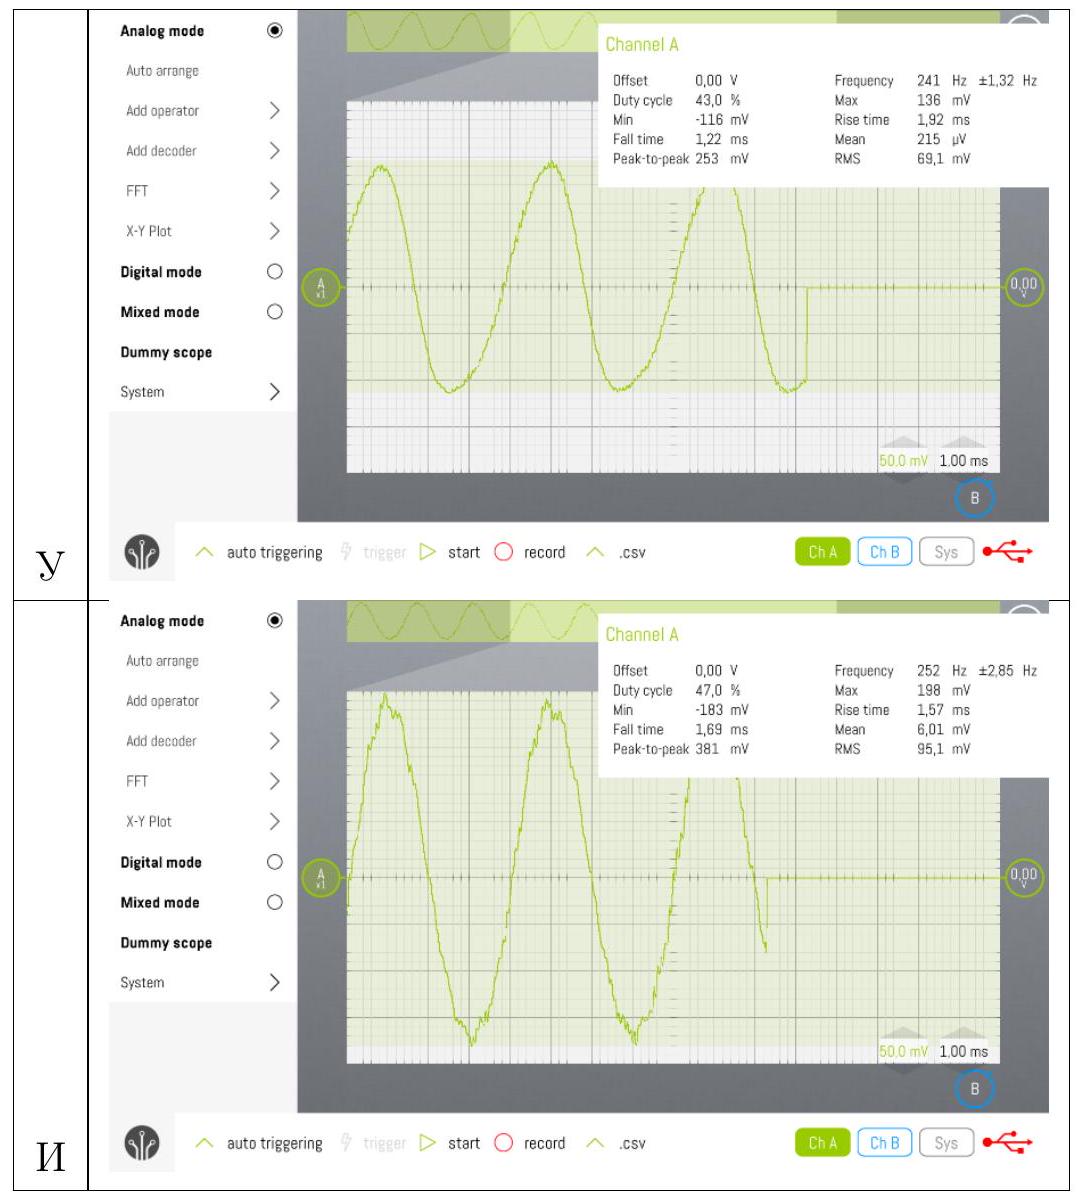Open the round logo menu button in lower screenshot
Viewport: 1088px width, 1199px height.
[142, 1142]
